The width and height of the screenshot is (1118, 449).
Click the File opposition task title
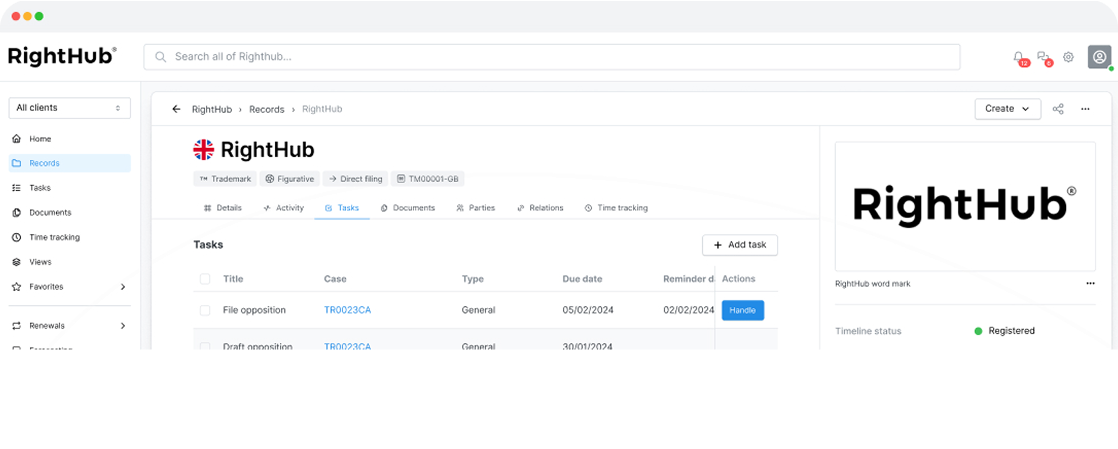coord(255,310)
